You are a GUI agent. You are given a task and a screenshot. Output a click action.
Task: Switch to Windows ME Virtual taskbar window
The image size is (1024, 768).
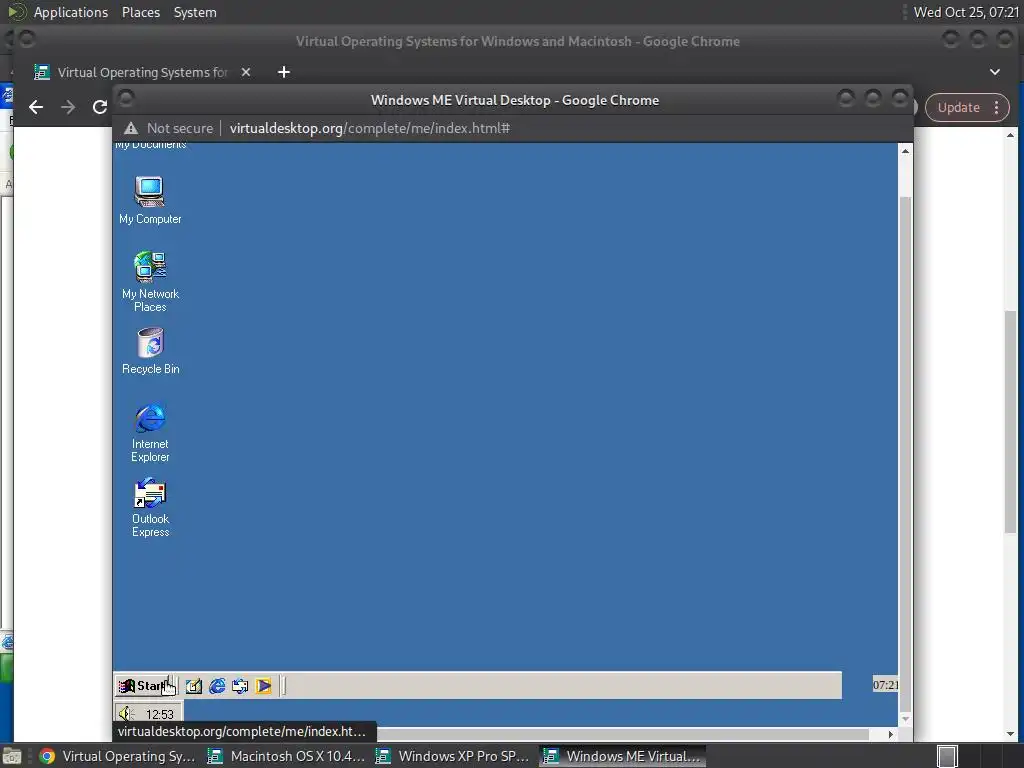pyautogui.click(x=622, y=756)
